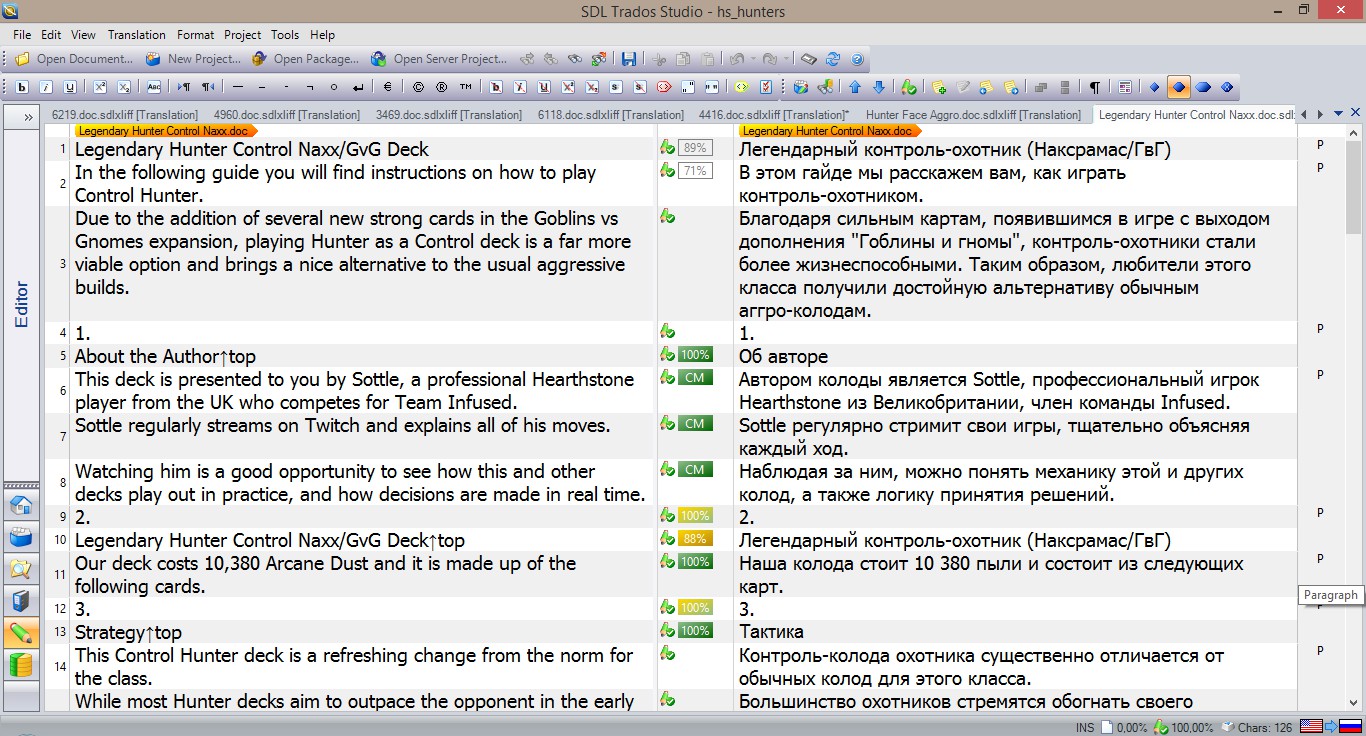Confirm the translation with the pencil-check icon
This screenshot has height=736, width=1366.
click(x=908, y=87)
